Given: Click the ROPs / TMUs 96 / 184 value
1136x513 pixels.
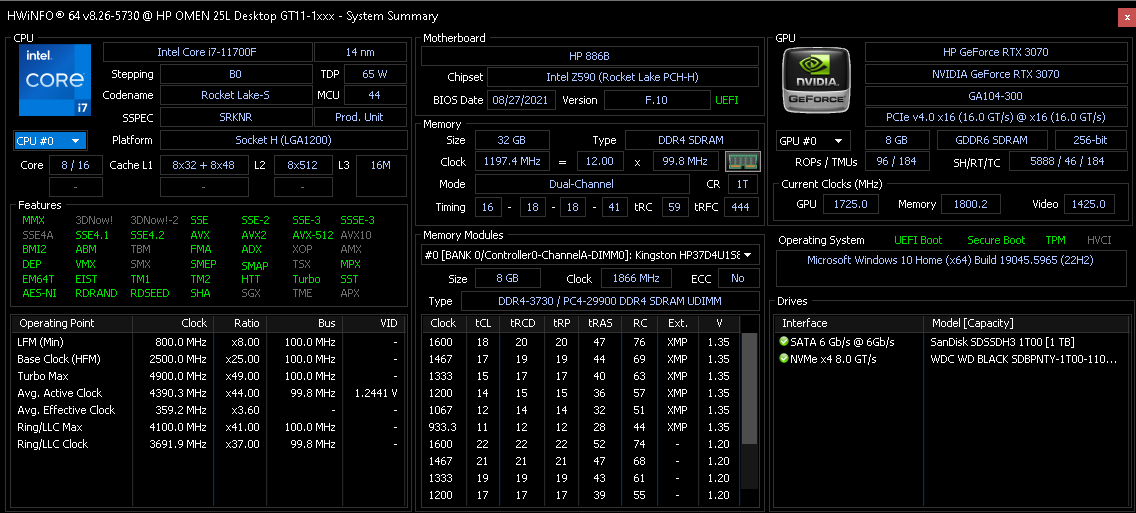Looking at the screenshot, I should point(897,162).
